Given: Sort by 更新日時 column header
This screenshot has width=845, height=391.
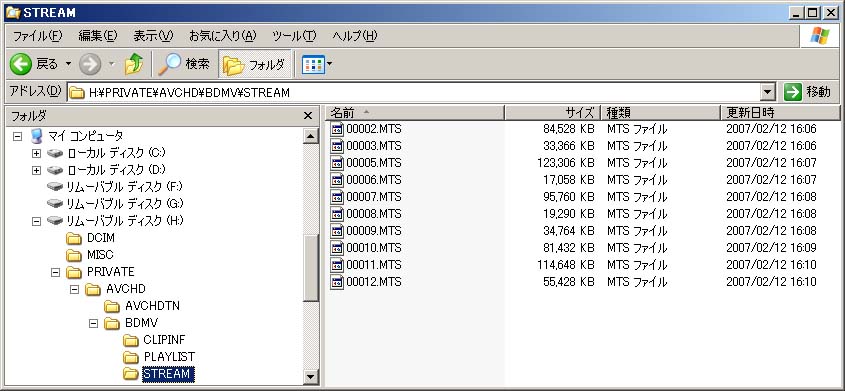Looking at the screenshot, I should pyautogui.click(x=780, y=113).
